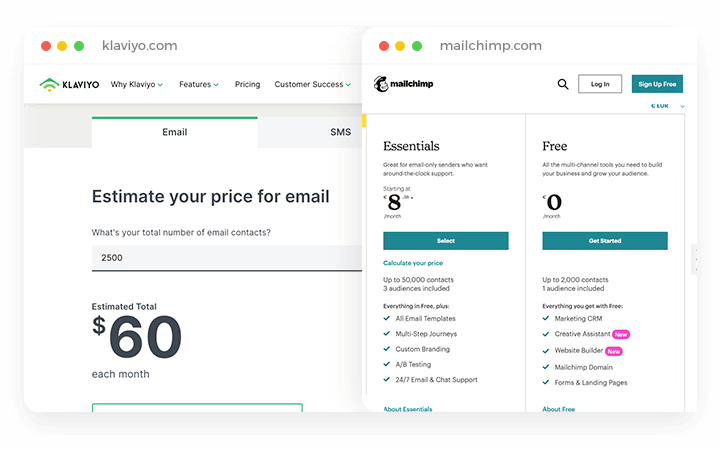Open the Pricing menu item
Image resolution: width=720 pixels, height=449 pixels.
(248, 84)
